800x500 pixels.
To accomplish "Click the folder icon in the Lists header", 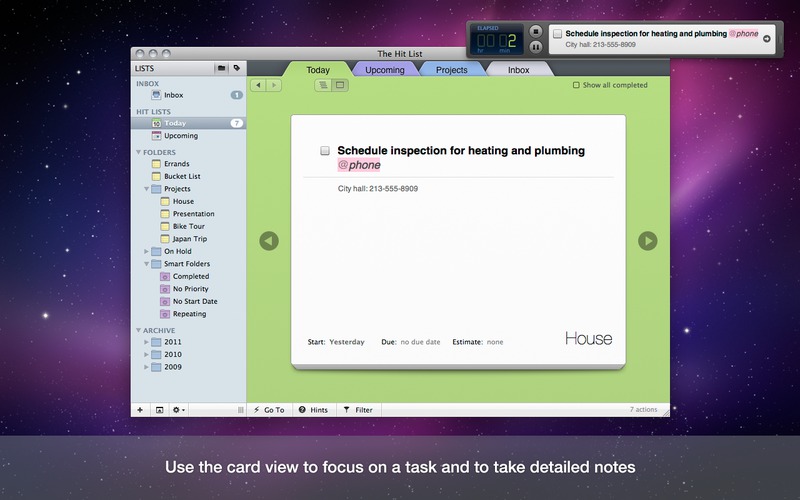I will [221, 68].
